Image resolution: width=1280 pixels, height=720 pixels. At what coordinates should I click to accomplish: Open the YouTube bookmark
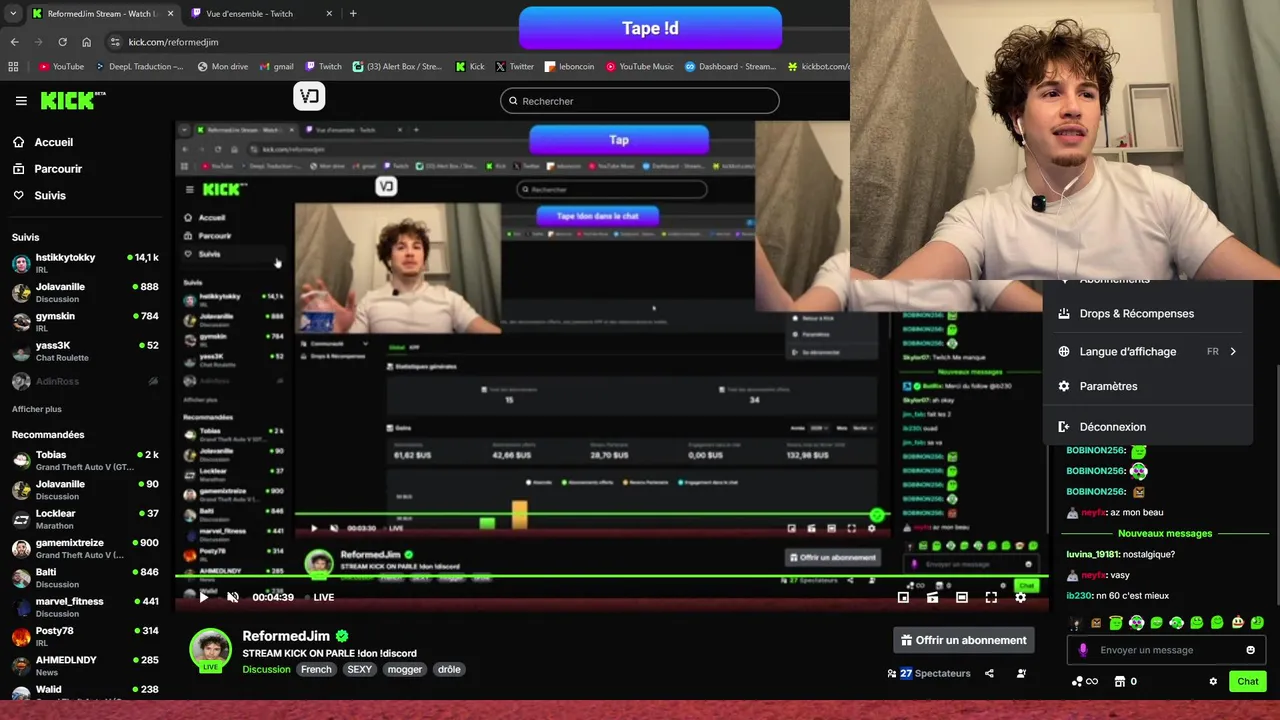tap(61, 67)
